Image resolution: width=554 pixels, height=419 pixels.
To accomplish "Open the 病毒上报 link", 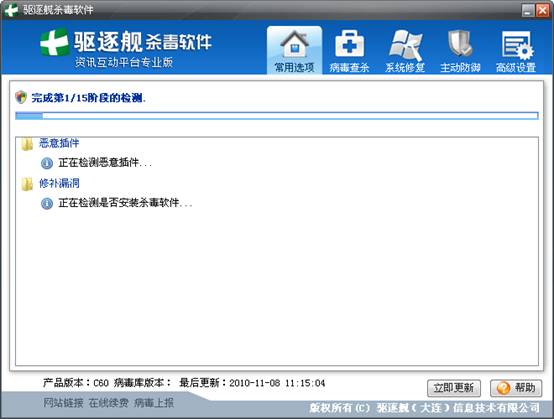I will point(154,403).
